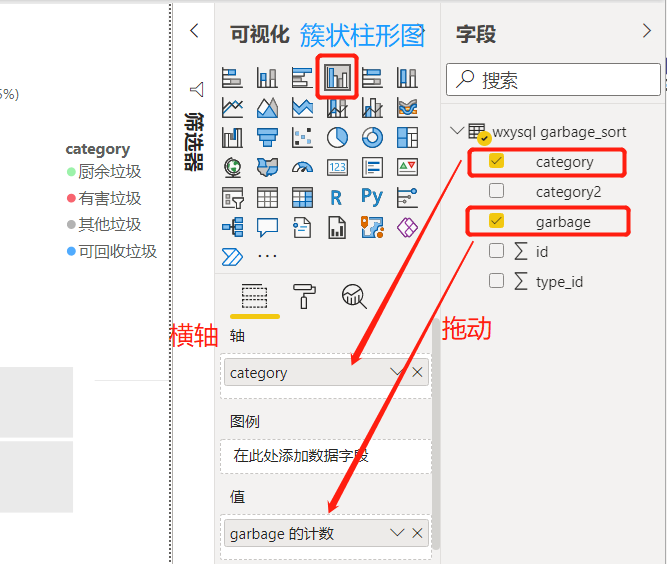667x564 pixels.
Task: Select the scatter chart visual
Action: [302, 137]
